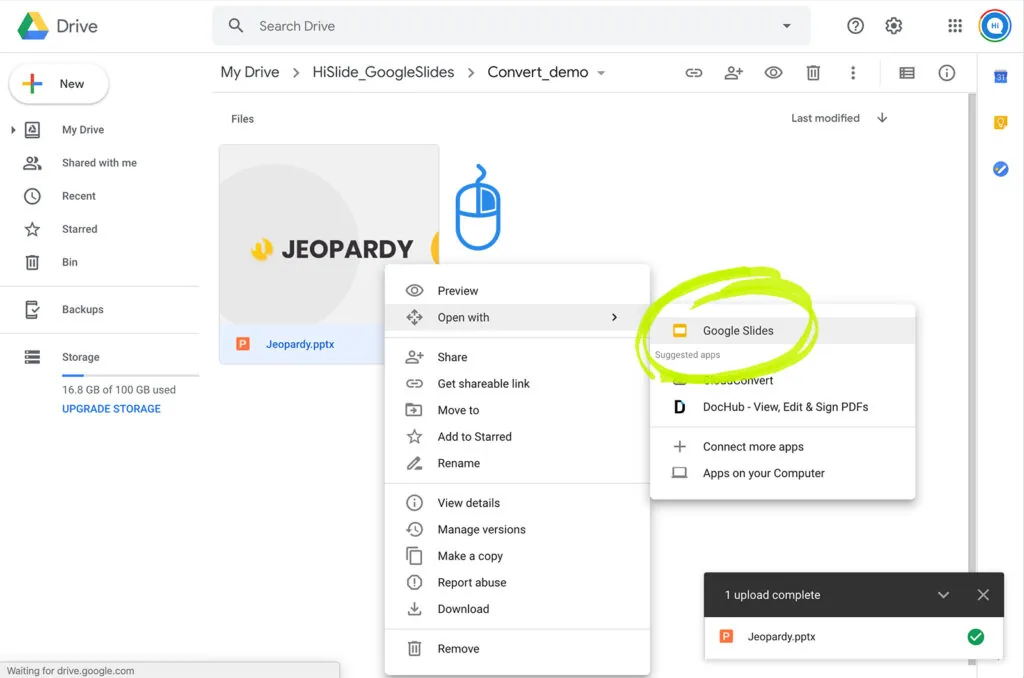Viewport: 1024px width, 678px height.
Task: Click the New button
Action: (x=59, y=84)
